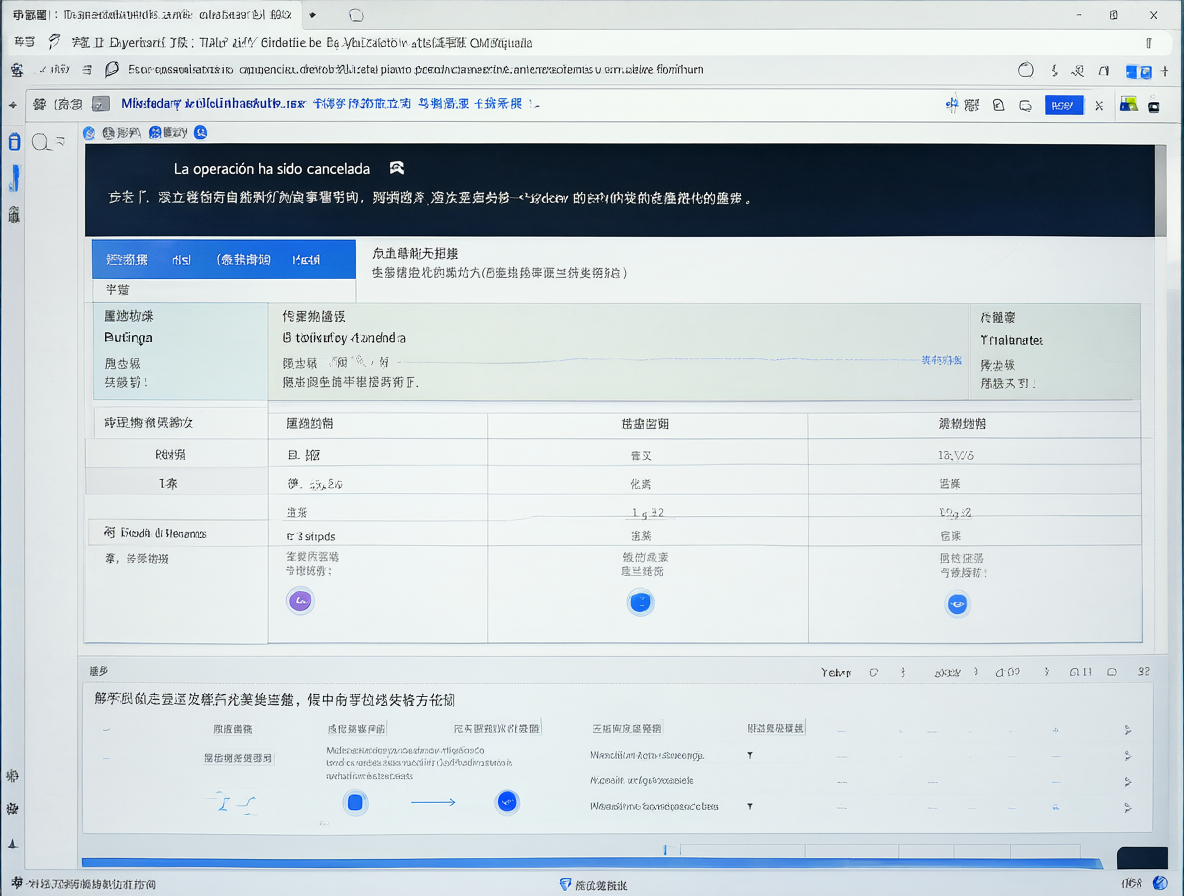Follow the small blue link in the info card
Viewport: 1184px width, 896px height.
(x=942, y=360)
